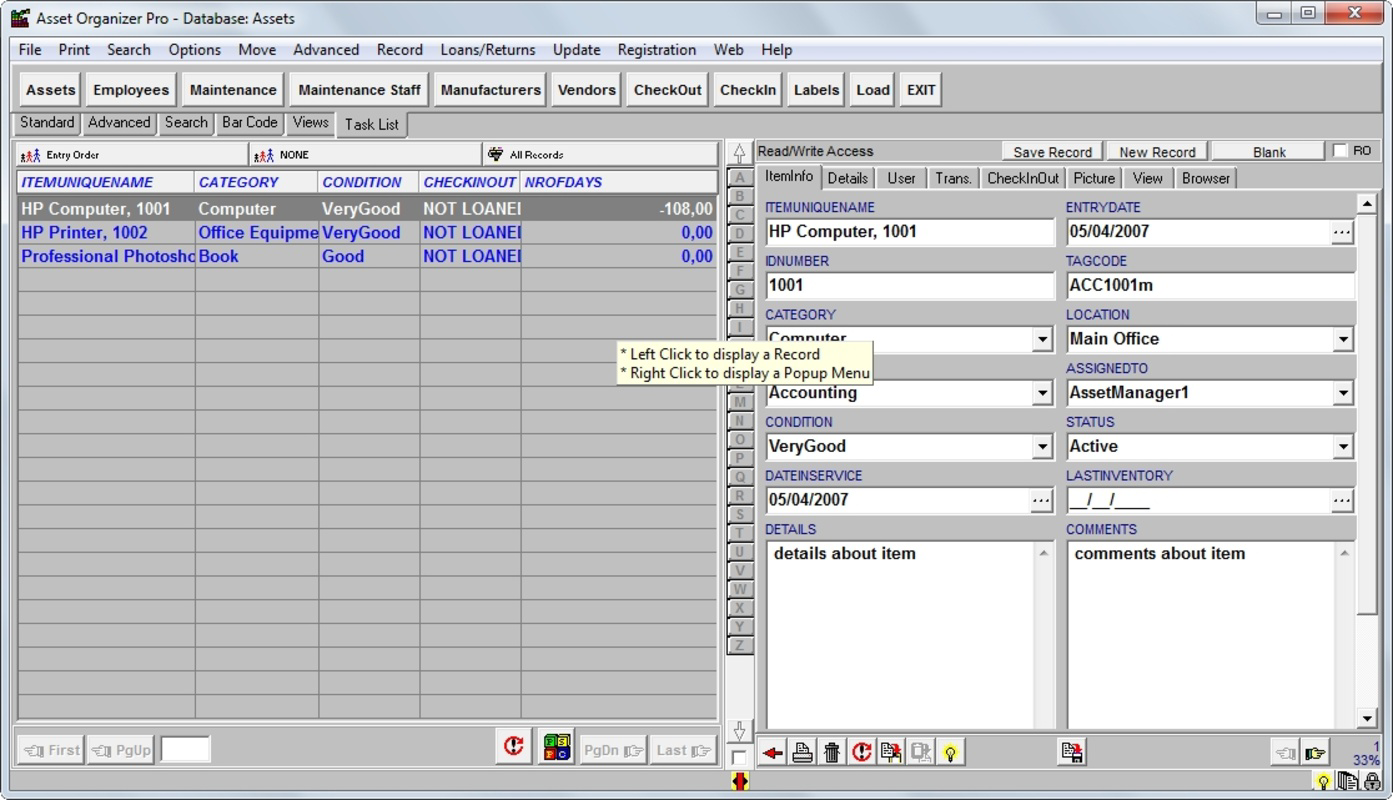Click the up arrow above alphabet strip

pyautogui.click(x=739, y=153)
